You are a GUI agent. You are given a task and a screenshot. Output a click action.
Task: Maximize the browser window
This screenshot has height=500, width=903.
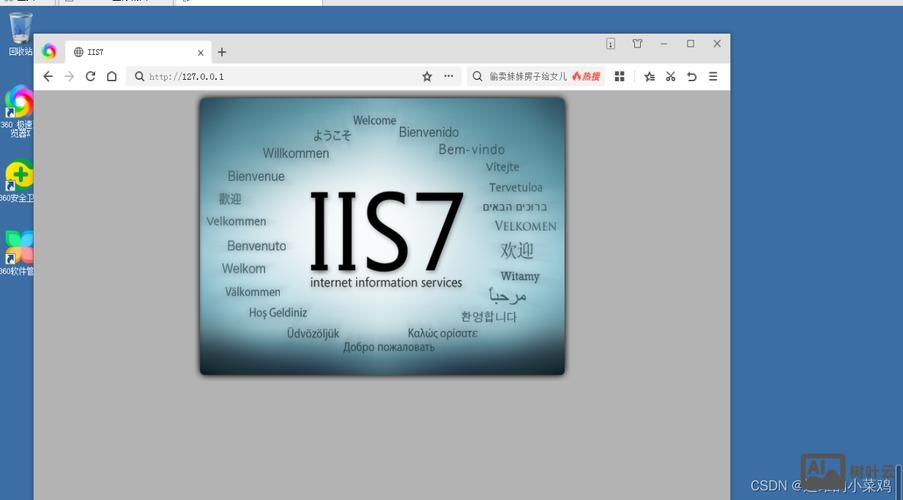(x=690, y=44)
